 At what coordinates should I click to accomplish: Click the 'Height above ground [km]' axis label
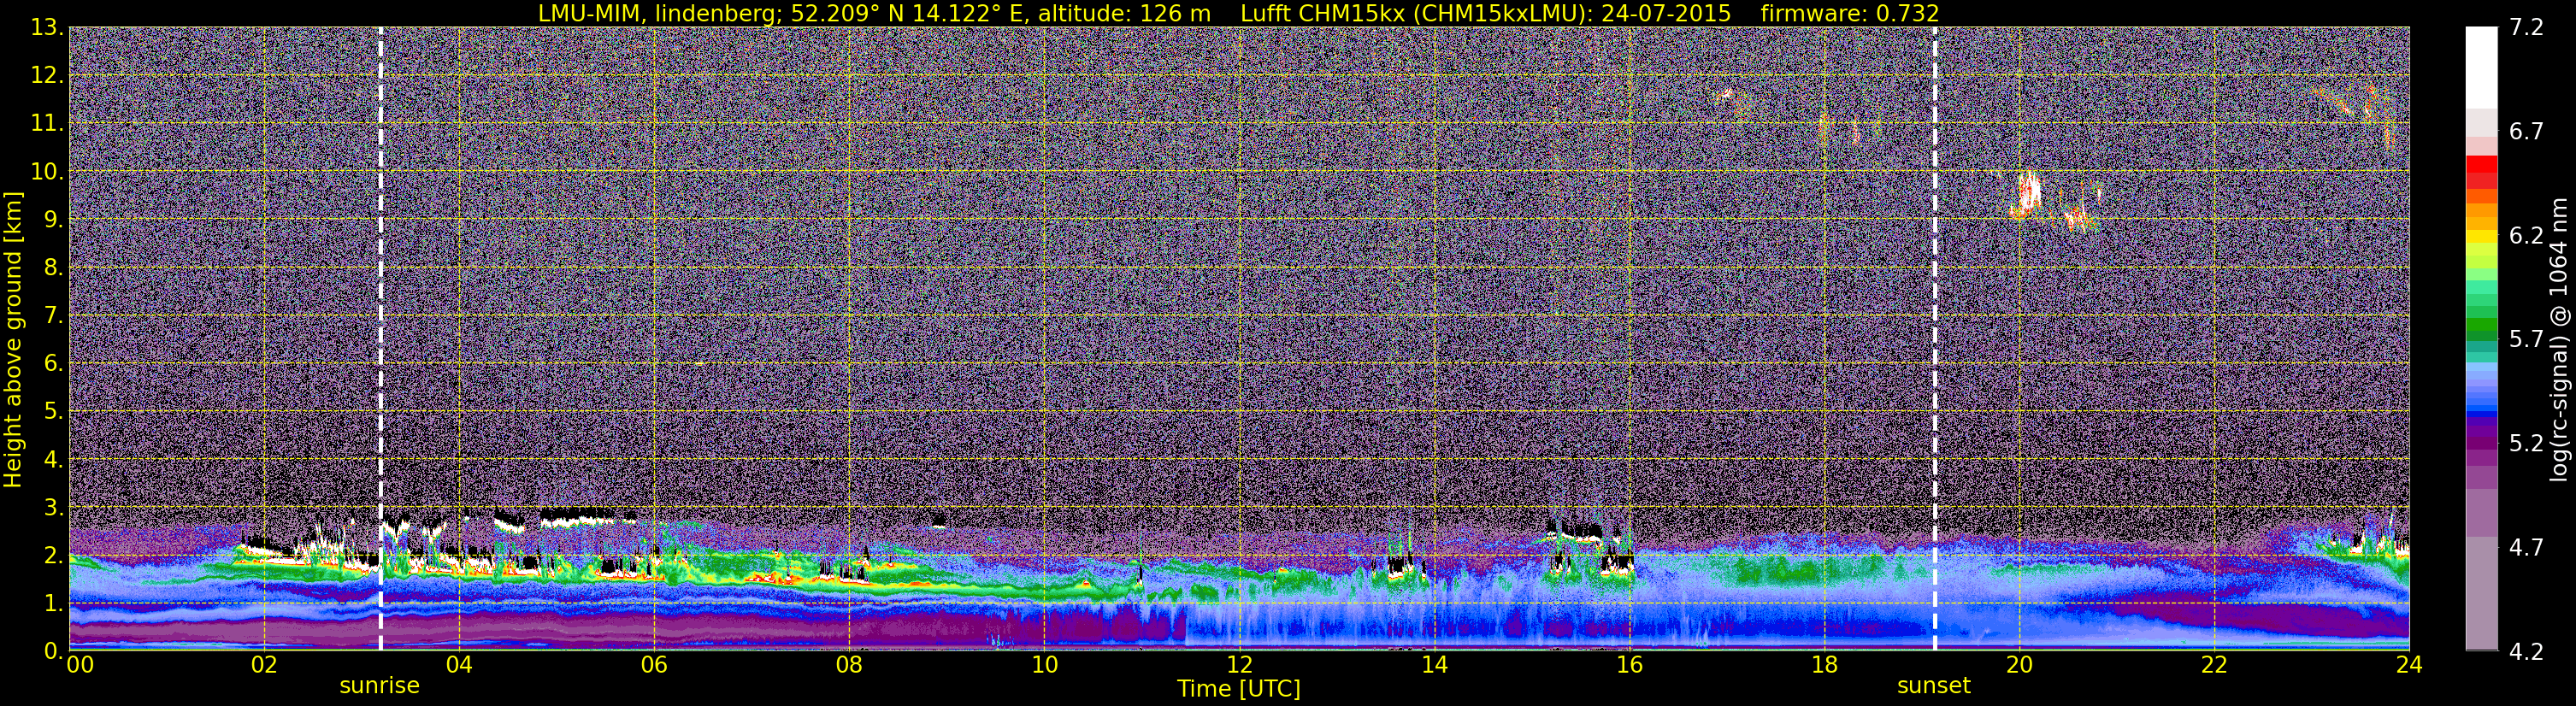13,340
